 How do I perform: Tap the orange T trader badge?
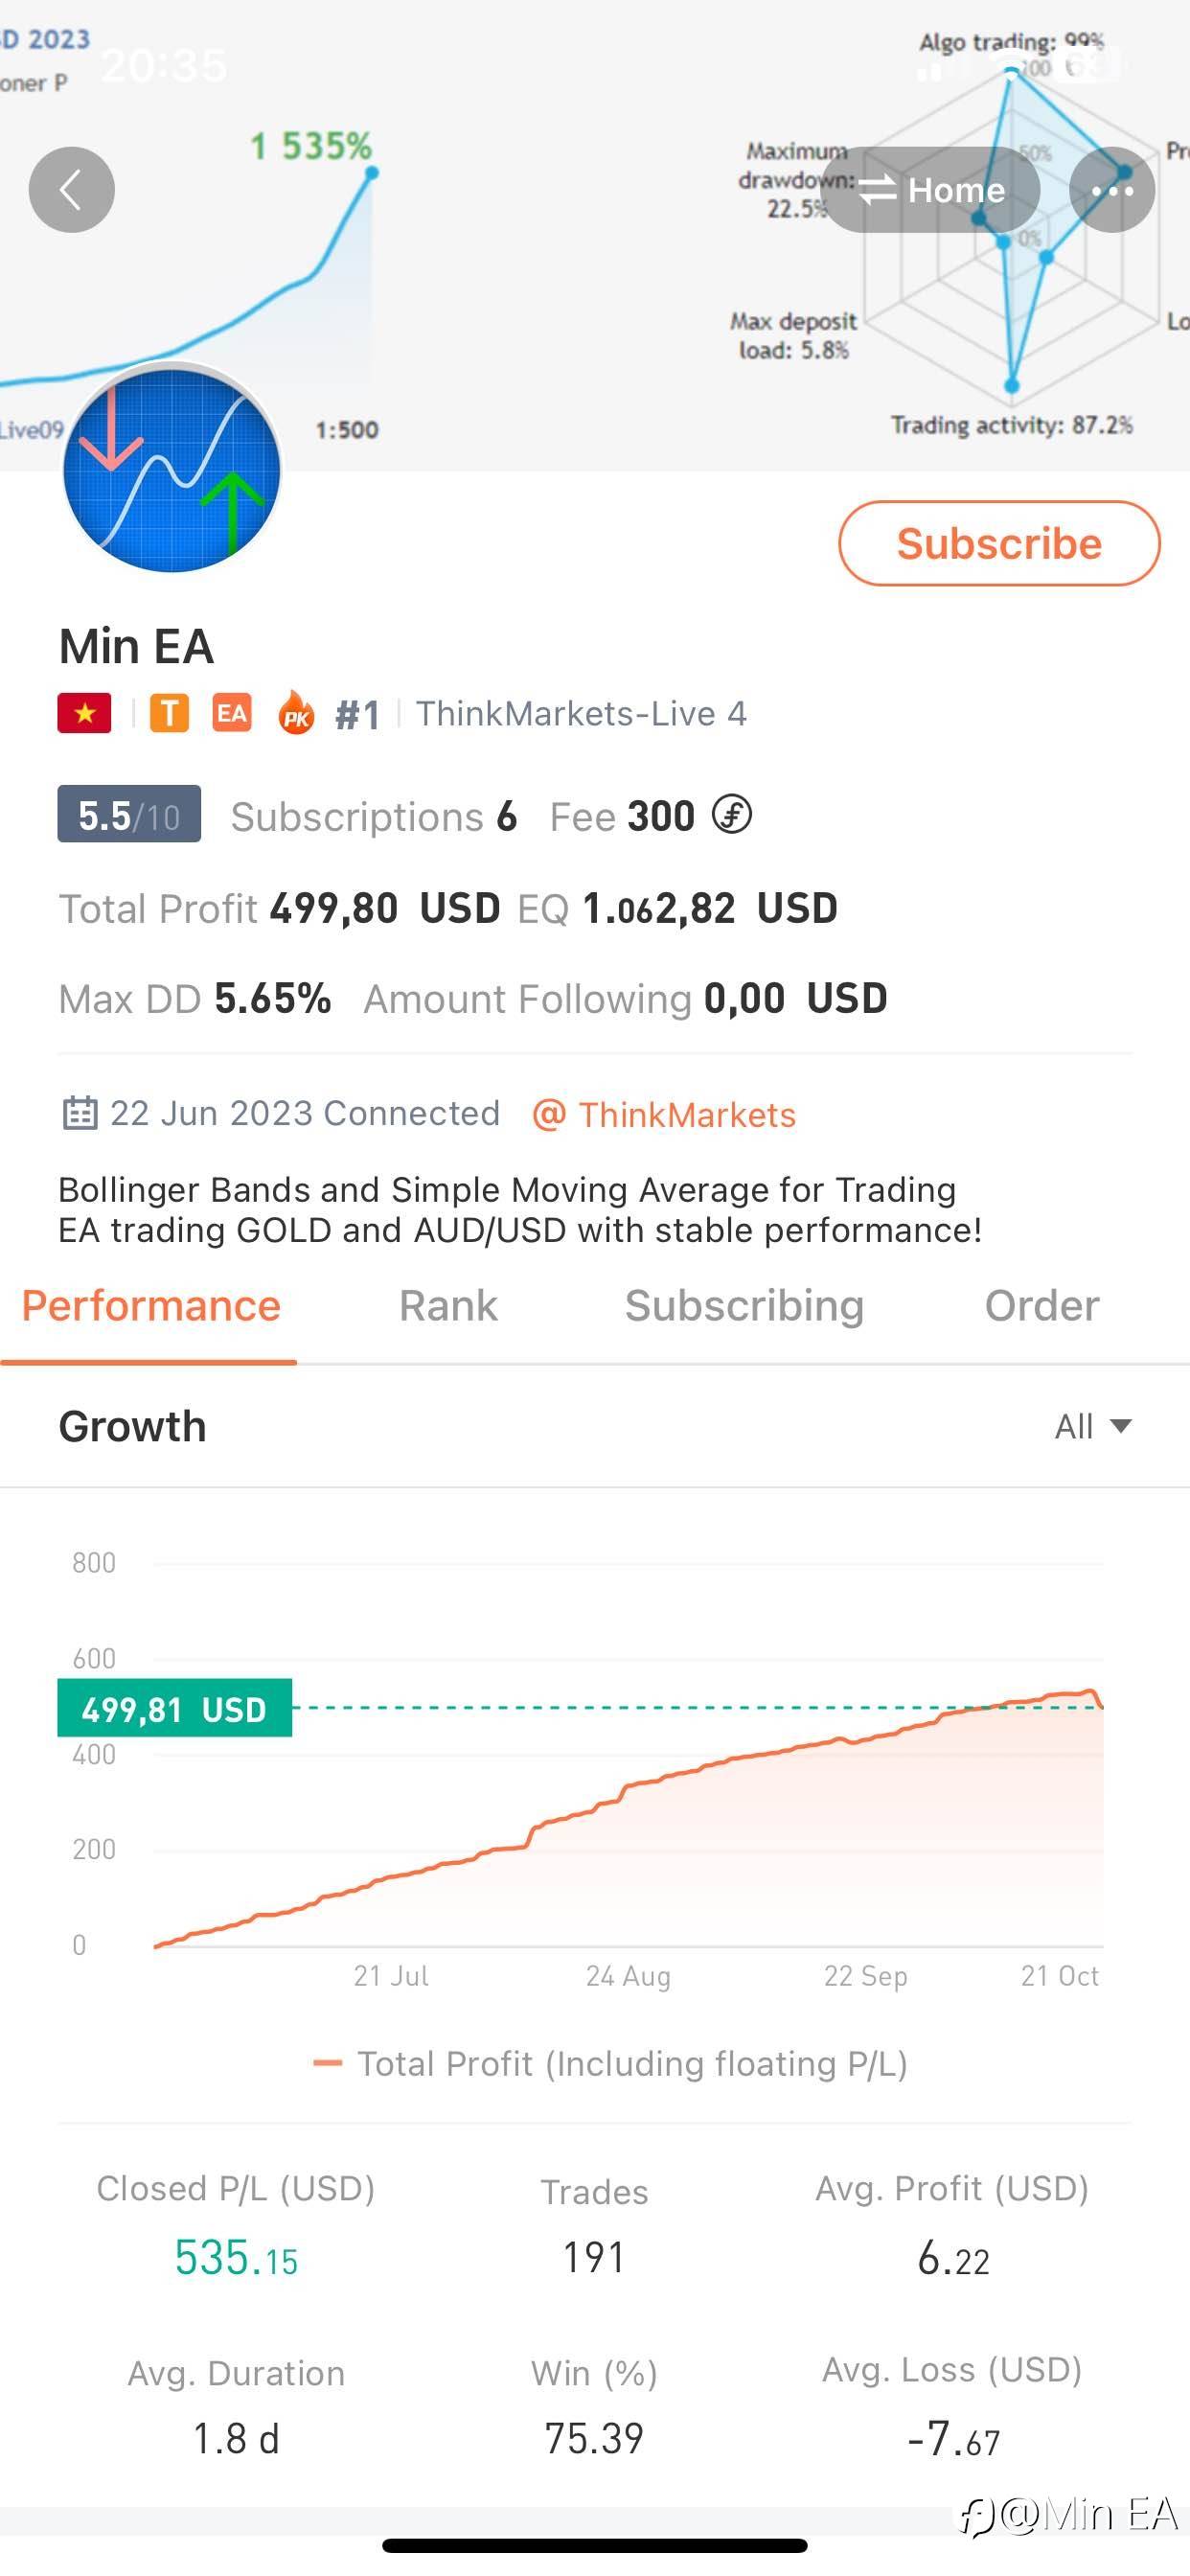point(169,714)
